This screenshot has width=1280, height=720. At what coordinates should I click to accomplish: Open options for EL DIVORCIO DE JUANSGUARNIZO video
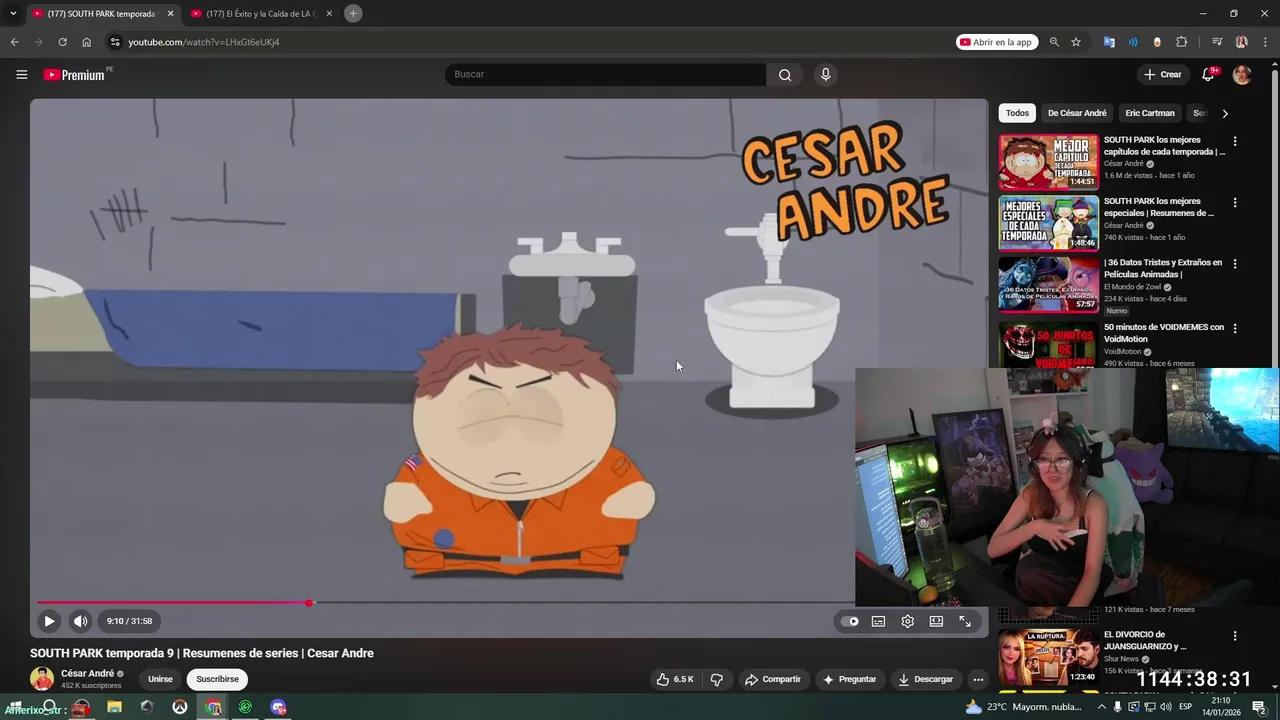[1235, 636]
